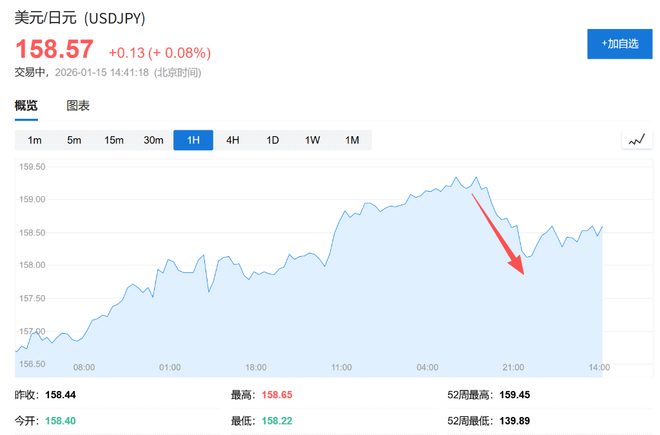The height and width of the screenshot is (435, 660).
Task: Set the chart to 1D period
Action: [x=272, y=140]
